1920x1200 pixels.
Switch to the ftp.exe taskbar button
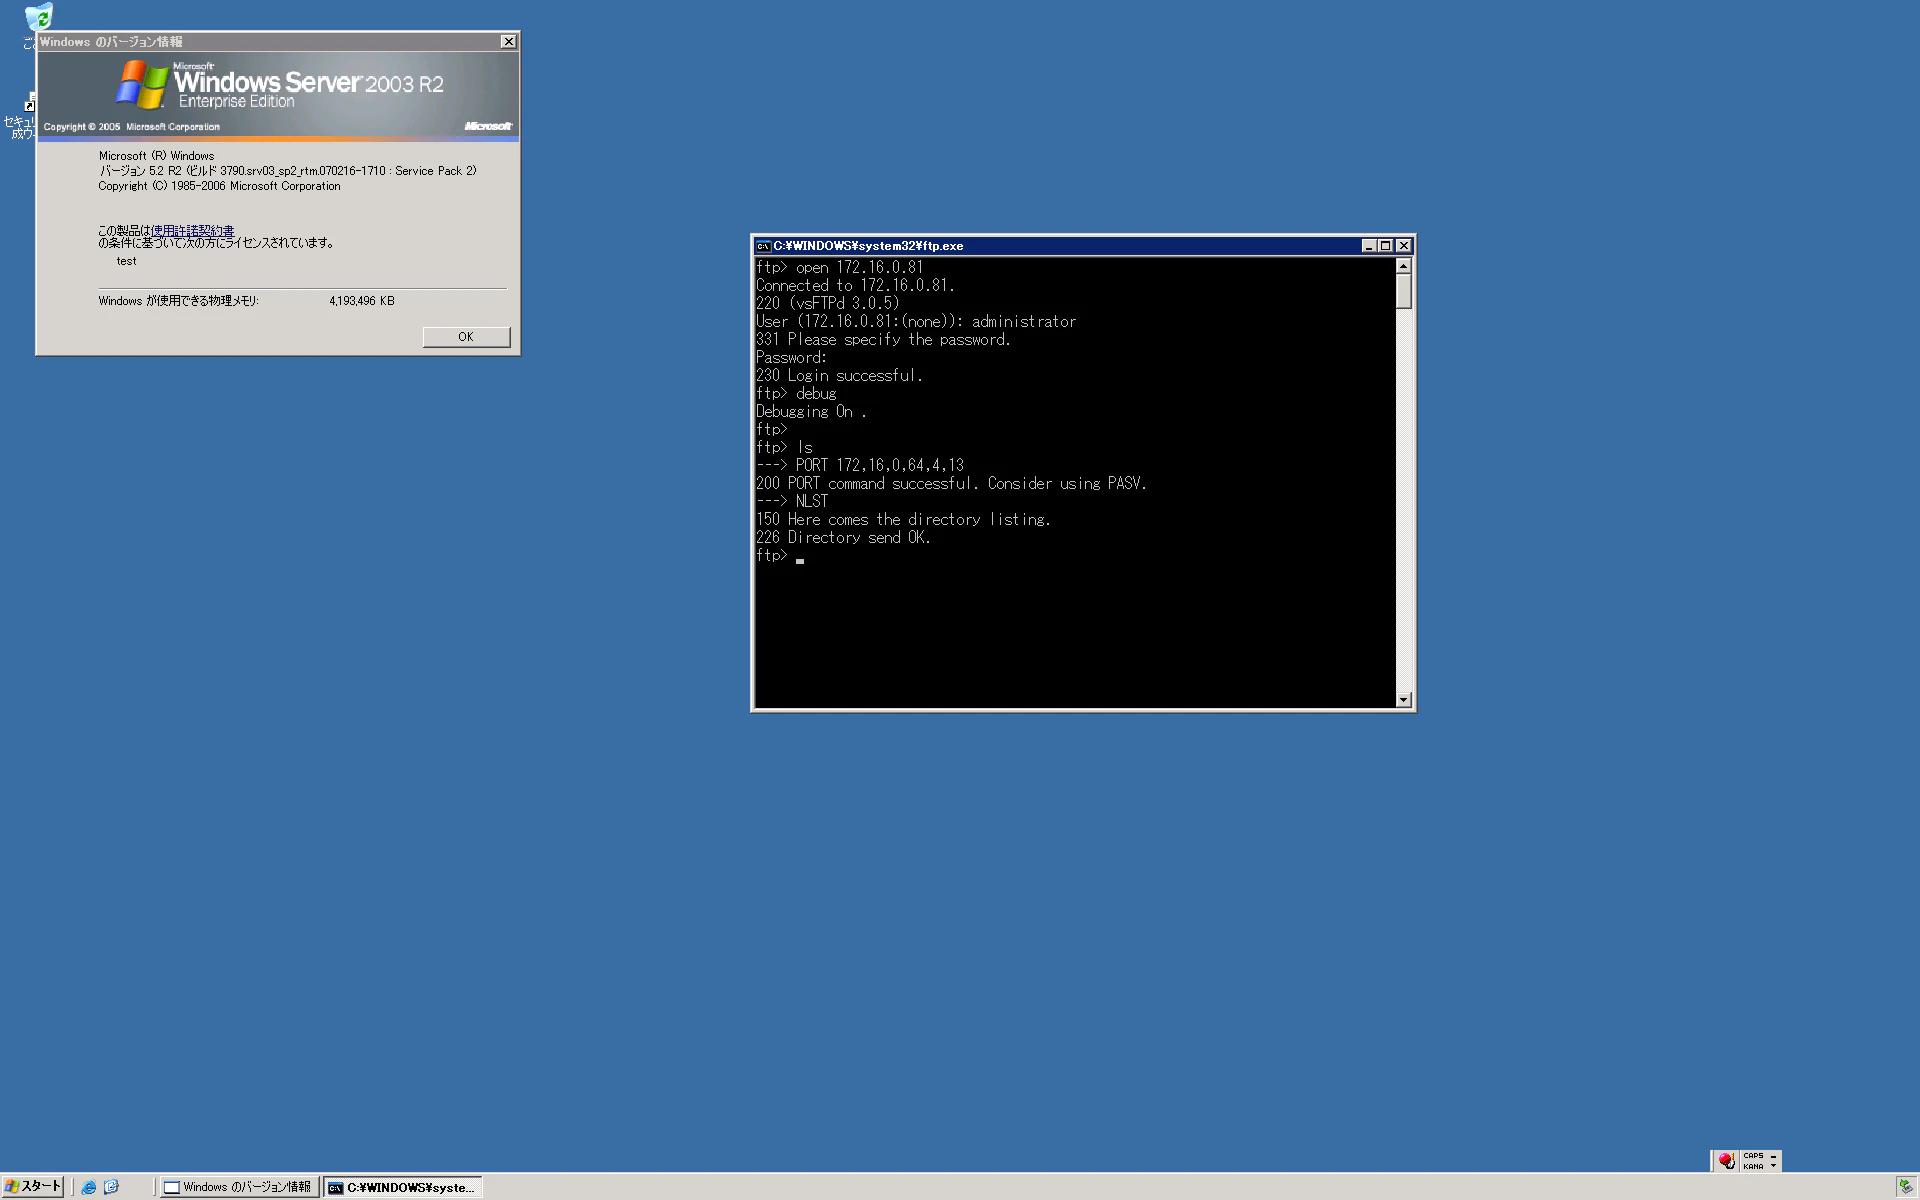click(x=403, y=1187)
